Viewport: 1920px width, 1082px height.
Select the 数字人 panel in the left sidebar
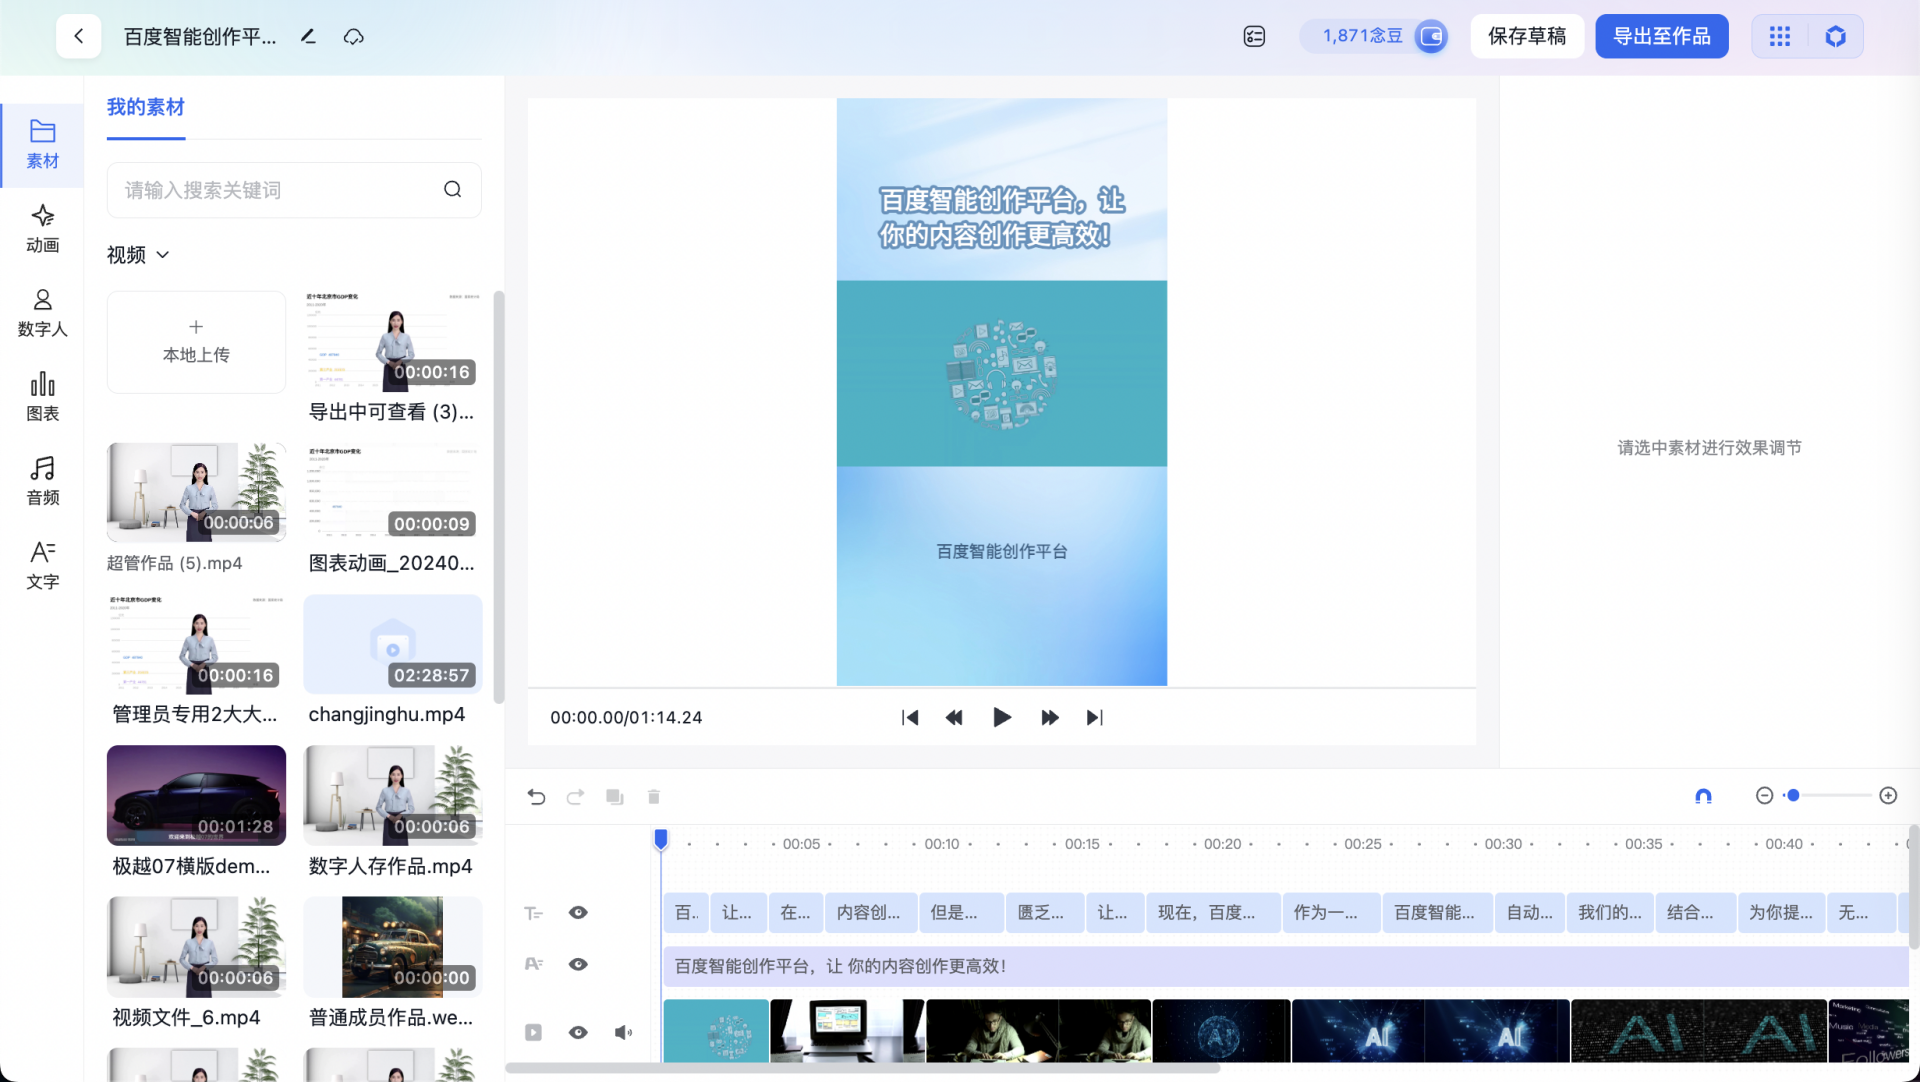click(42, 312)
